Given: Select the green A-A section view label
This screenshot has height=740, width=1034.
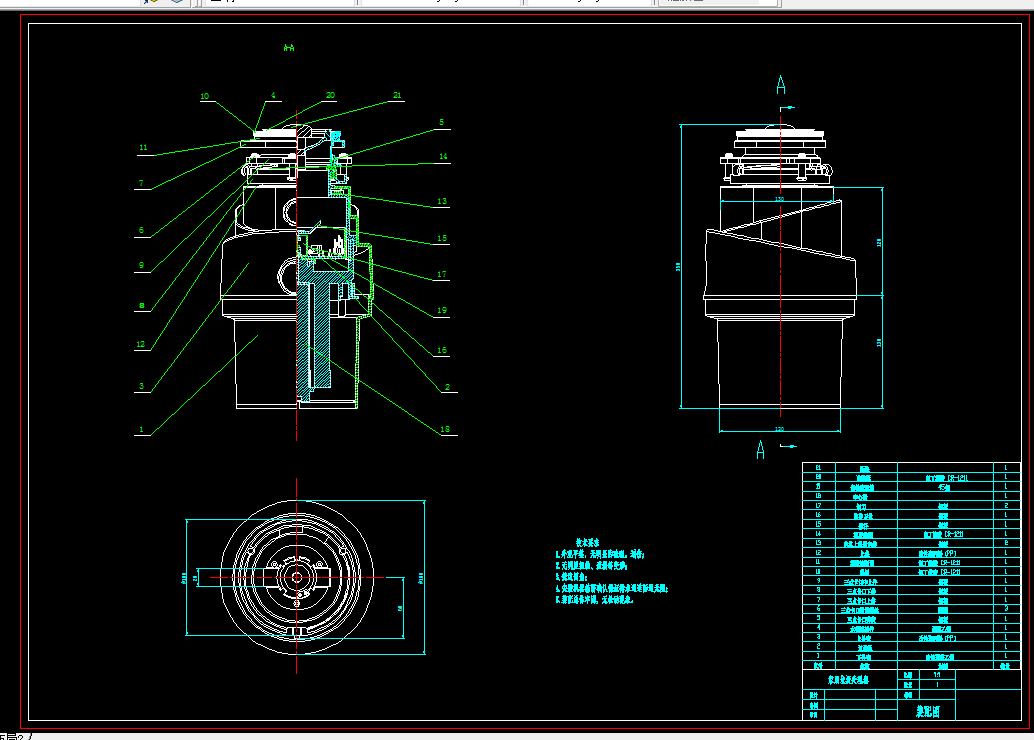Looking at the screenshot, I should (289, 48).
